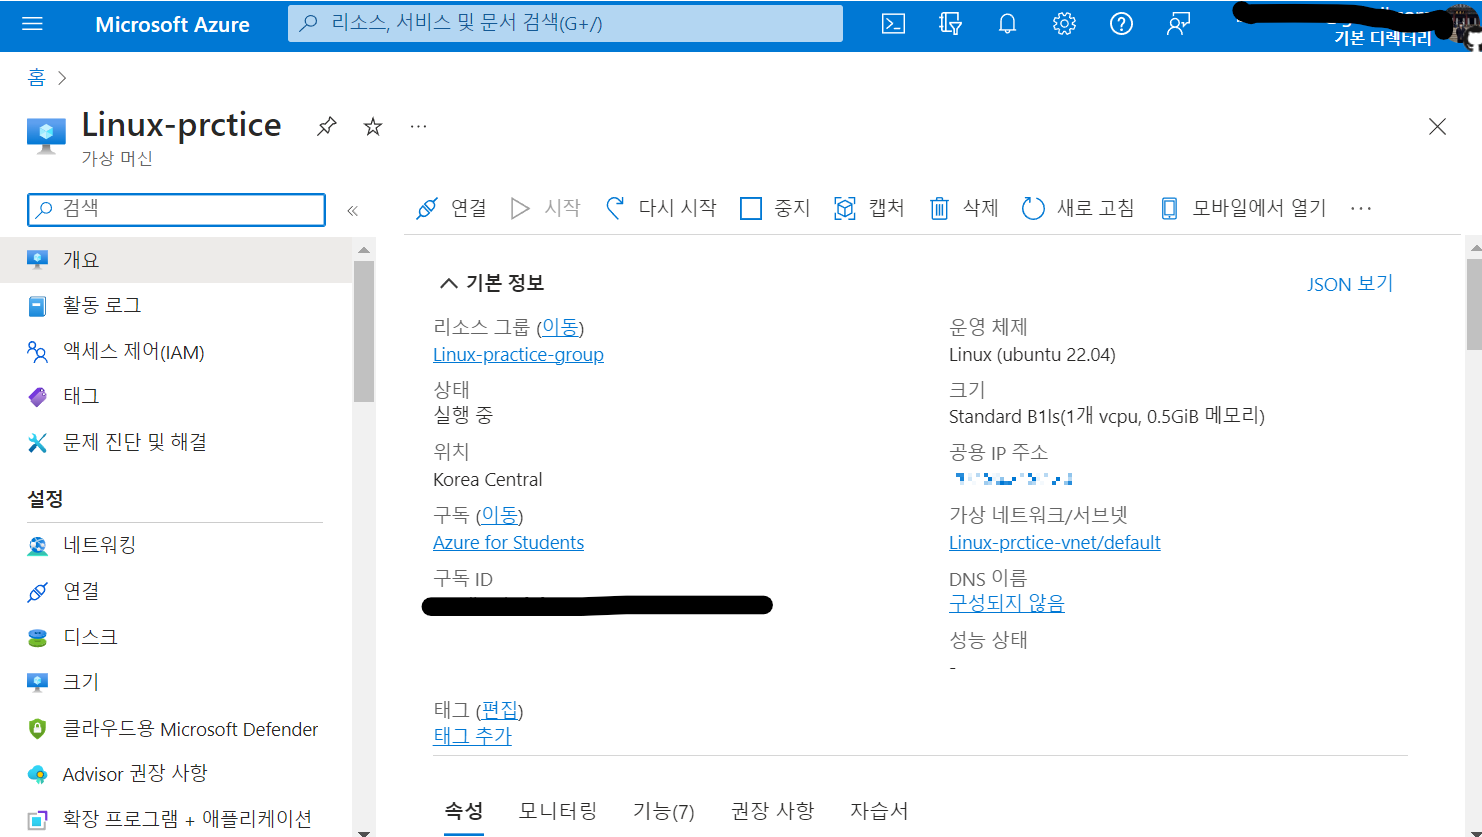Switch to the 기능(7) tab
Screen dimensions: 1482x837
coord(664,811)
